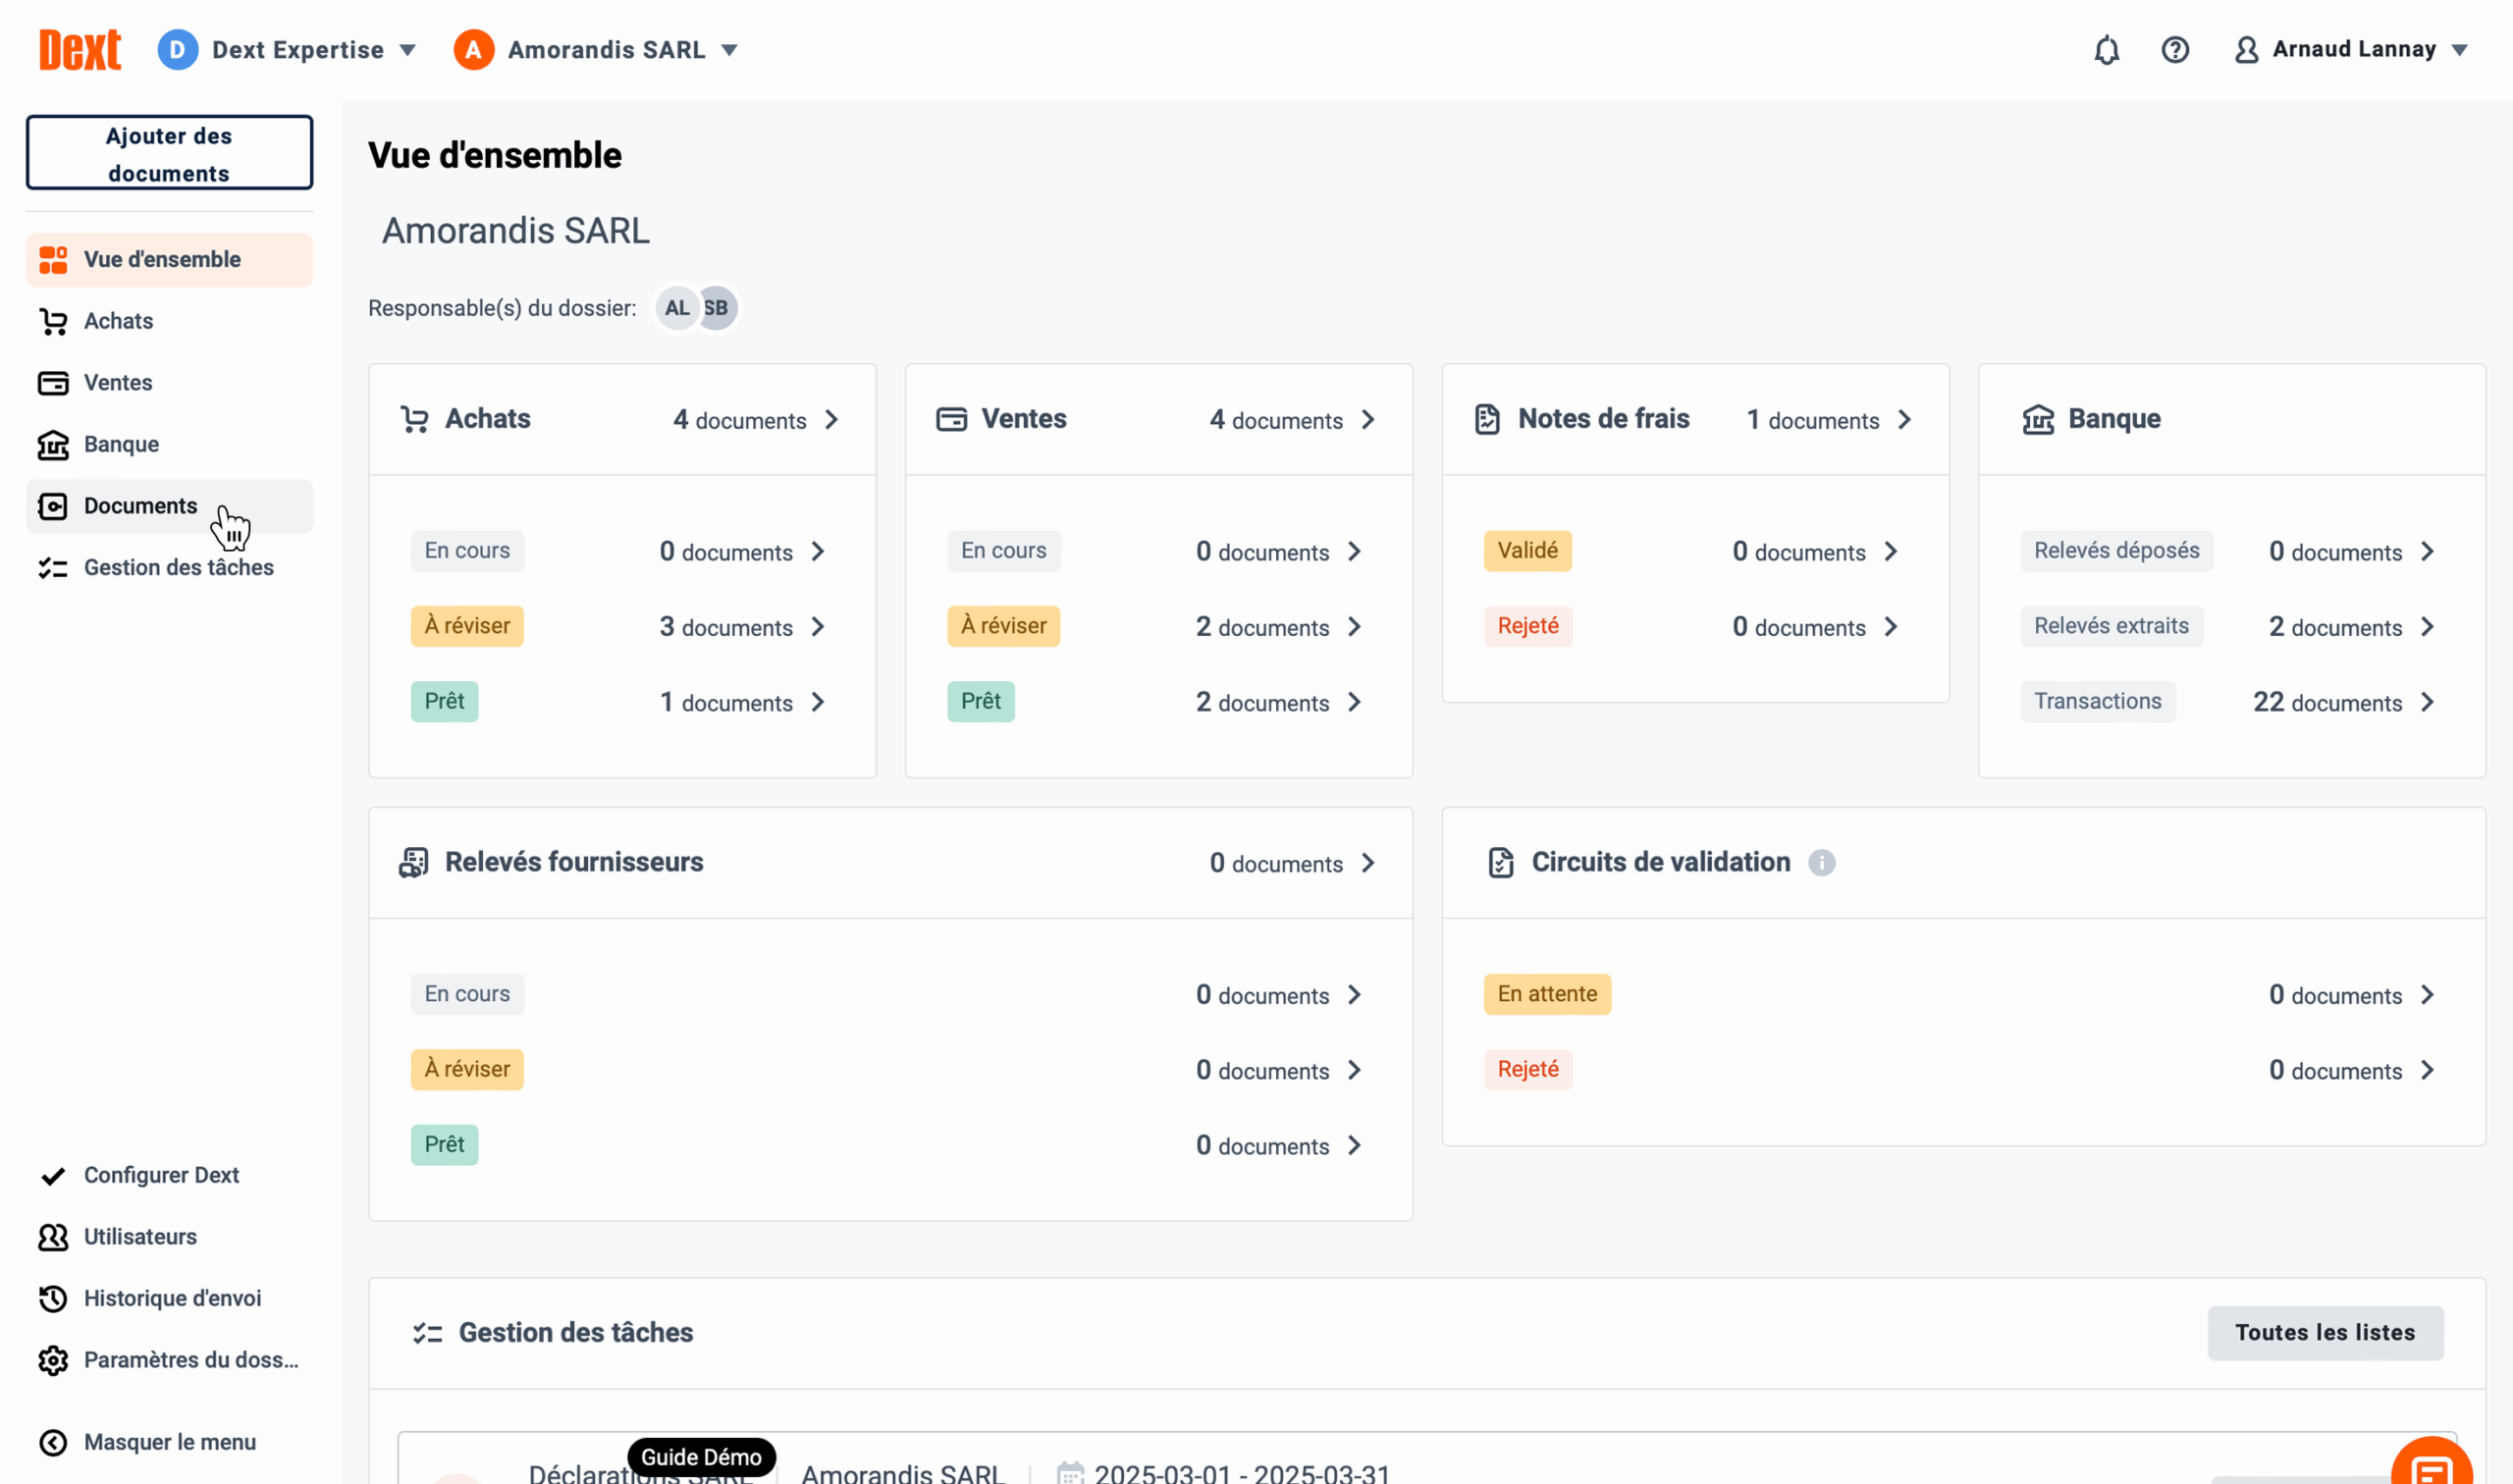
Task: Open Gestion des tâches in sidebar
Action: click(x=169, y=568)
